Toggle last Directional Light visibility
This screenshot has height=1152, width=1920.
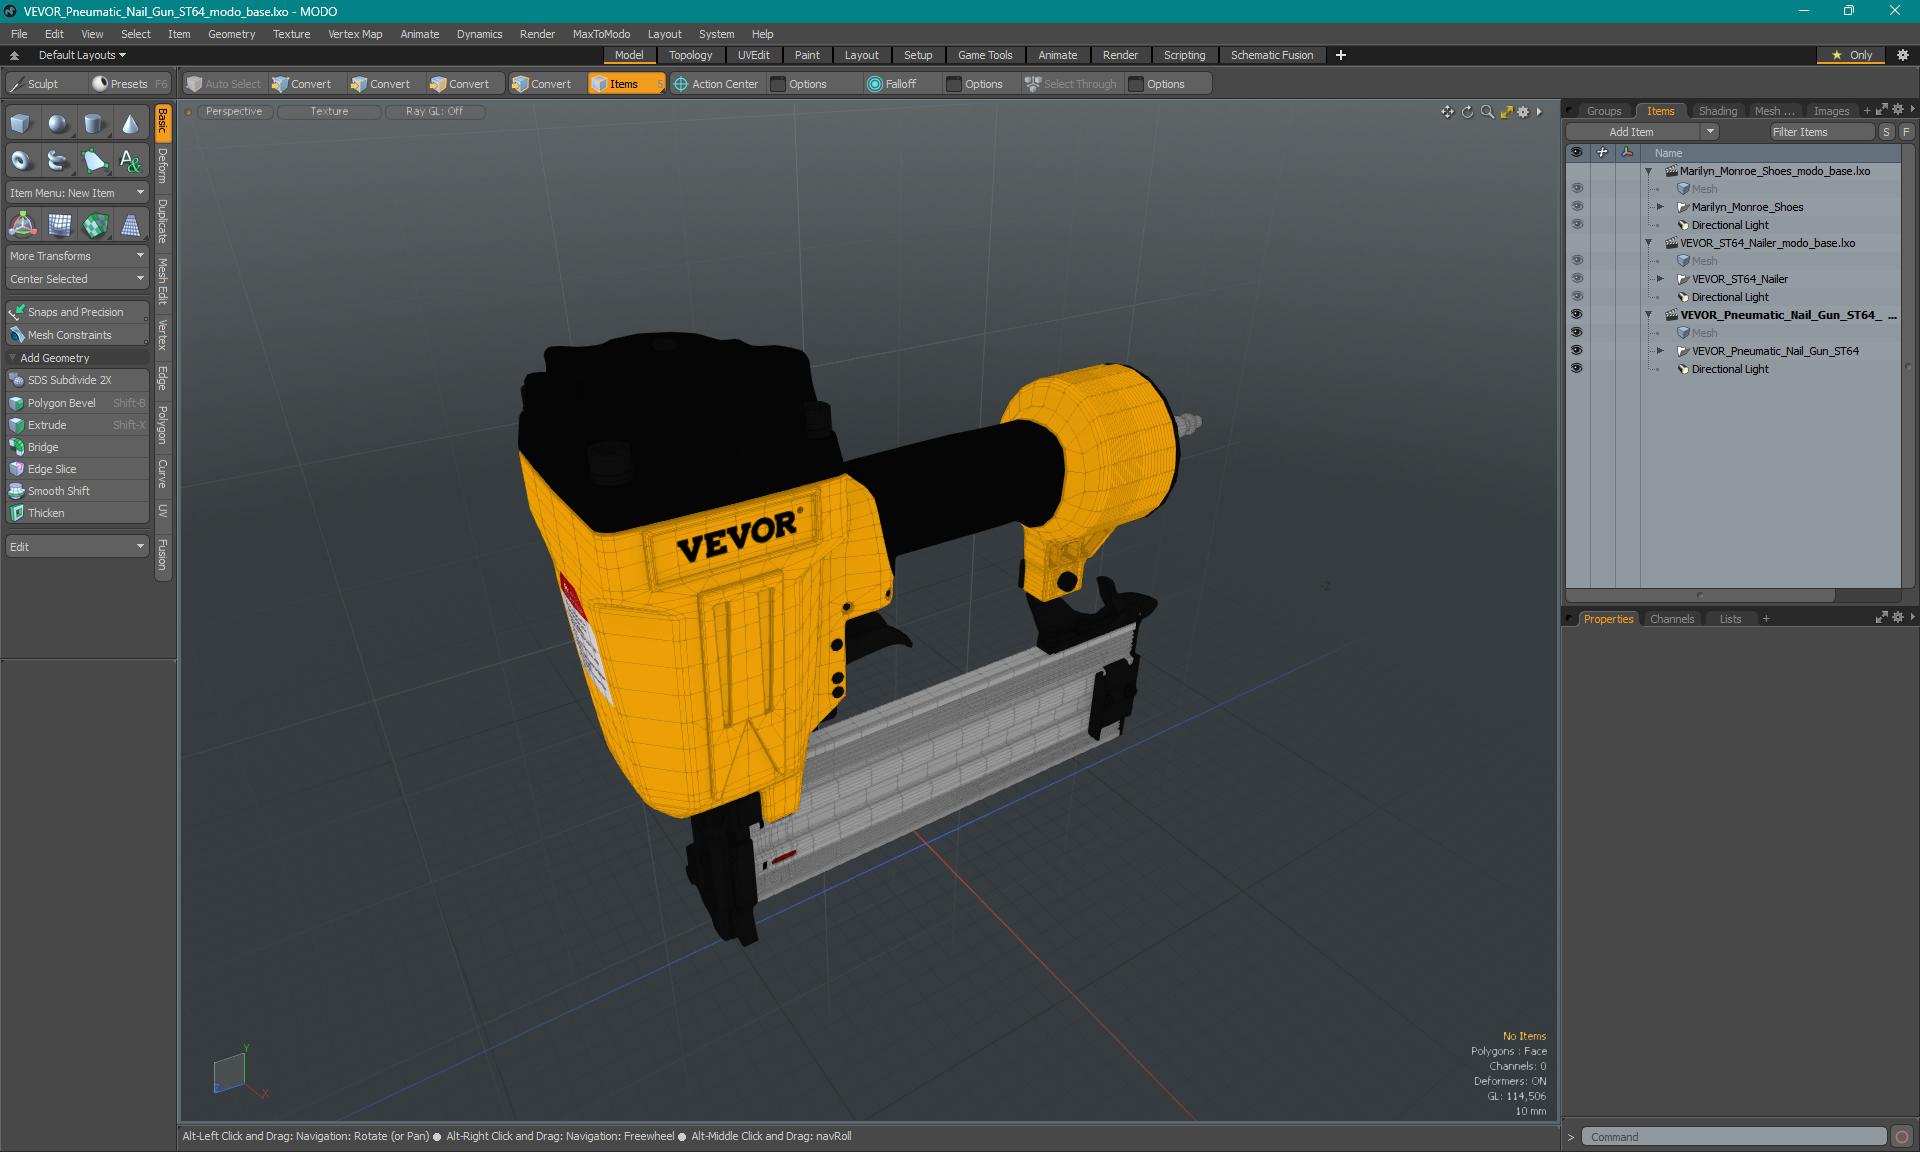click(x=1576, y=369)
